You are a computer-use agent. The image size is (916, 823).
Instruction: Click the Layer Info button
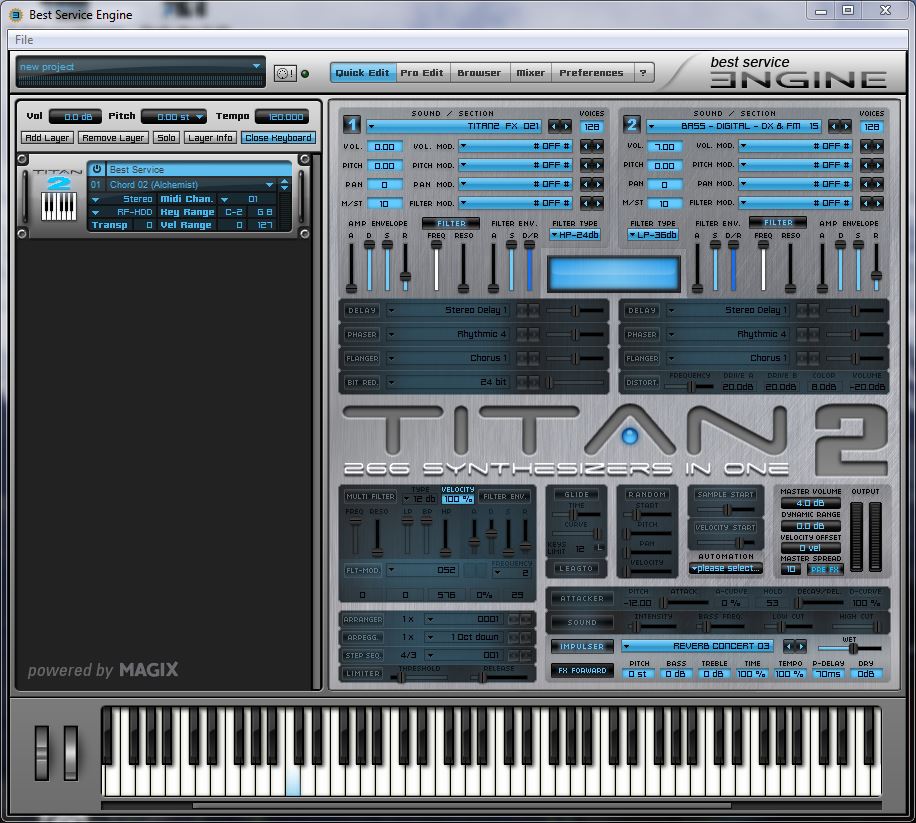(210, 138)
